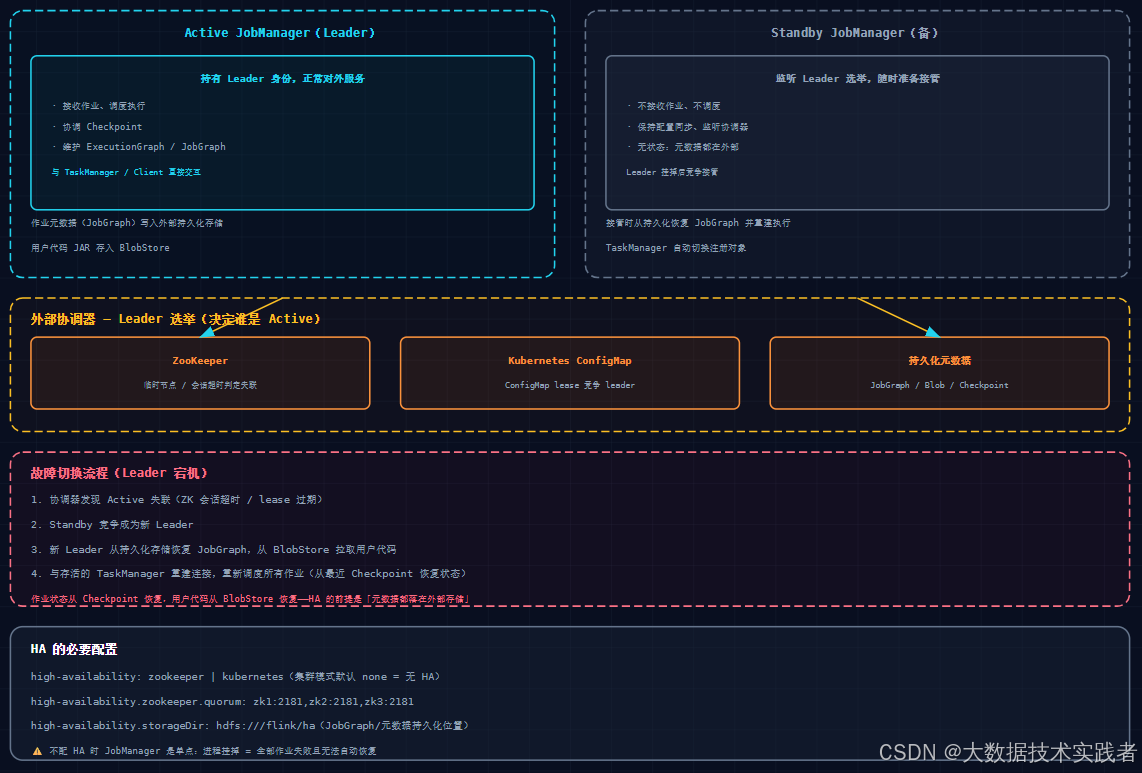This screenshot has height=773, width=1142.
Task: Click the '用户代码 JAR 存入 BlobStore' line
Action: tap(101, 248)
